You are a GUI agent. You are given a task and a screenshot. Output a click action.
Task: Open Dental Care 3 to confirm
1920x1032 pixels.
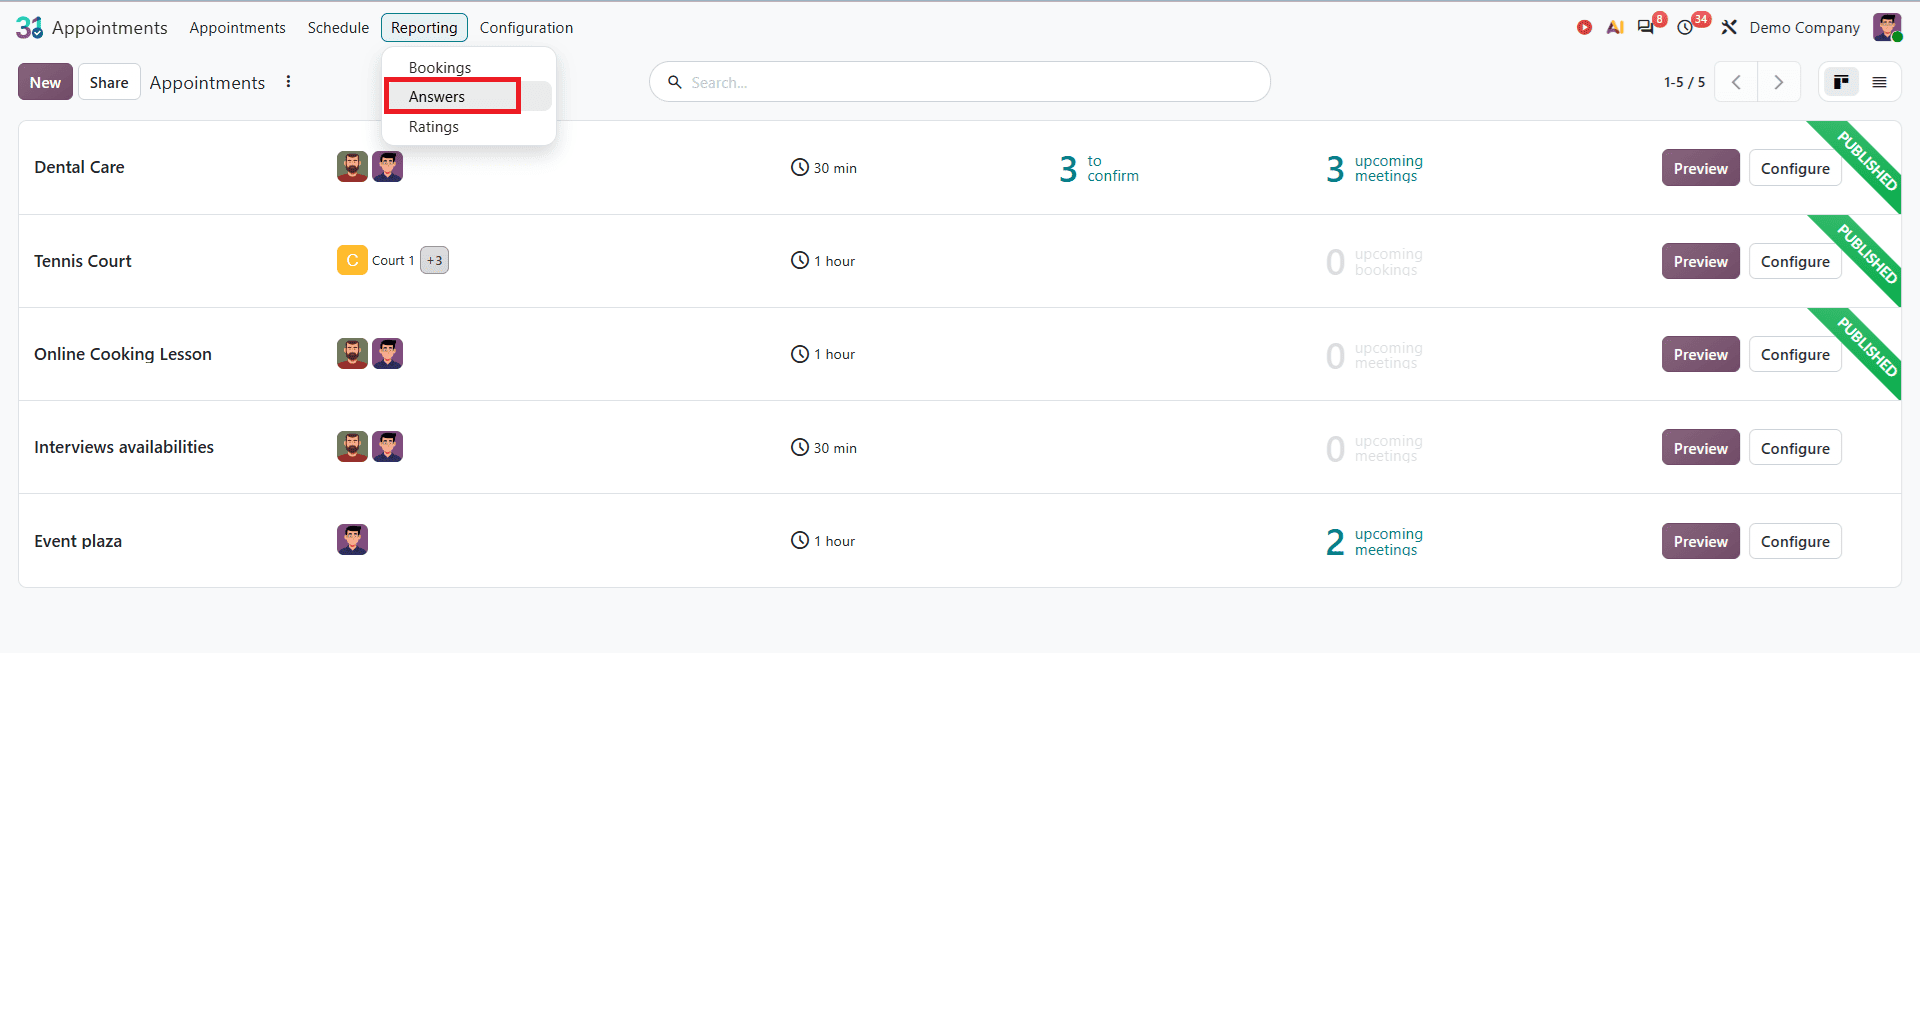point(1099,168)
